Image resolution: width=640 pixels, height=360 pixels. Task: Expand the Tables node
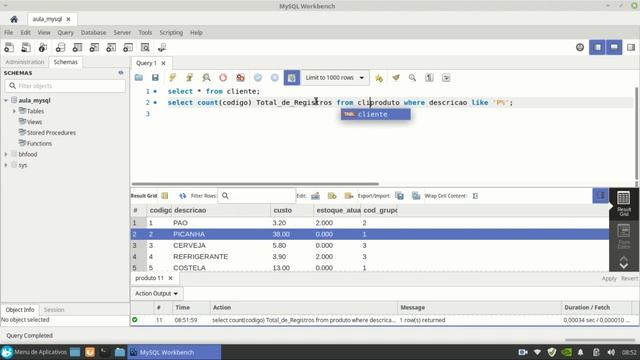[14, 111]
